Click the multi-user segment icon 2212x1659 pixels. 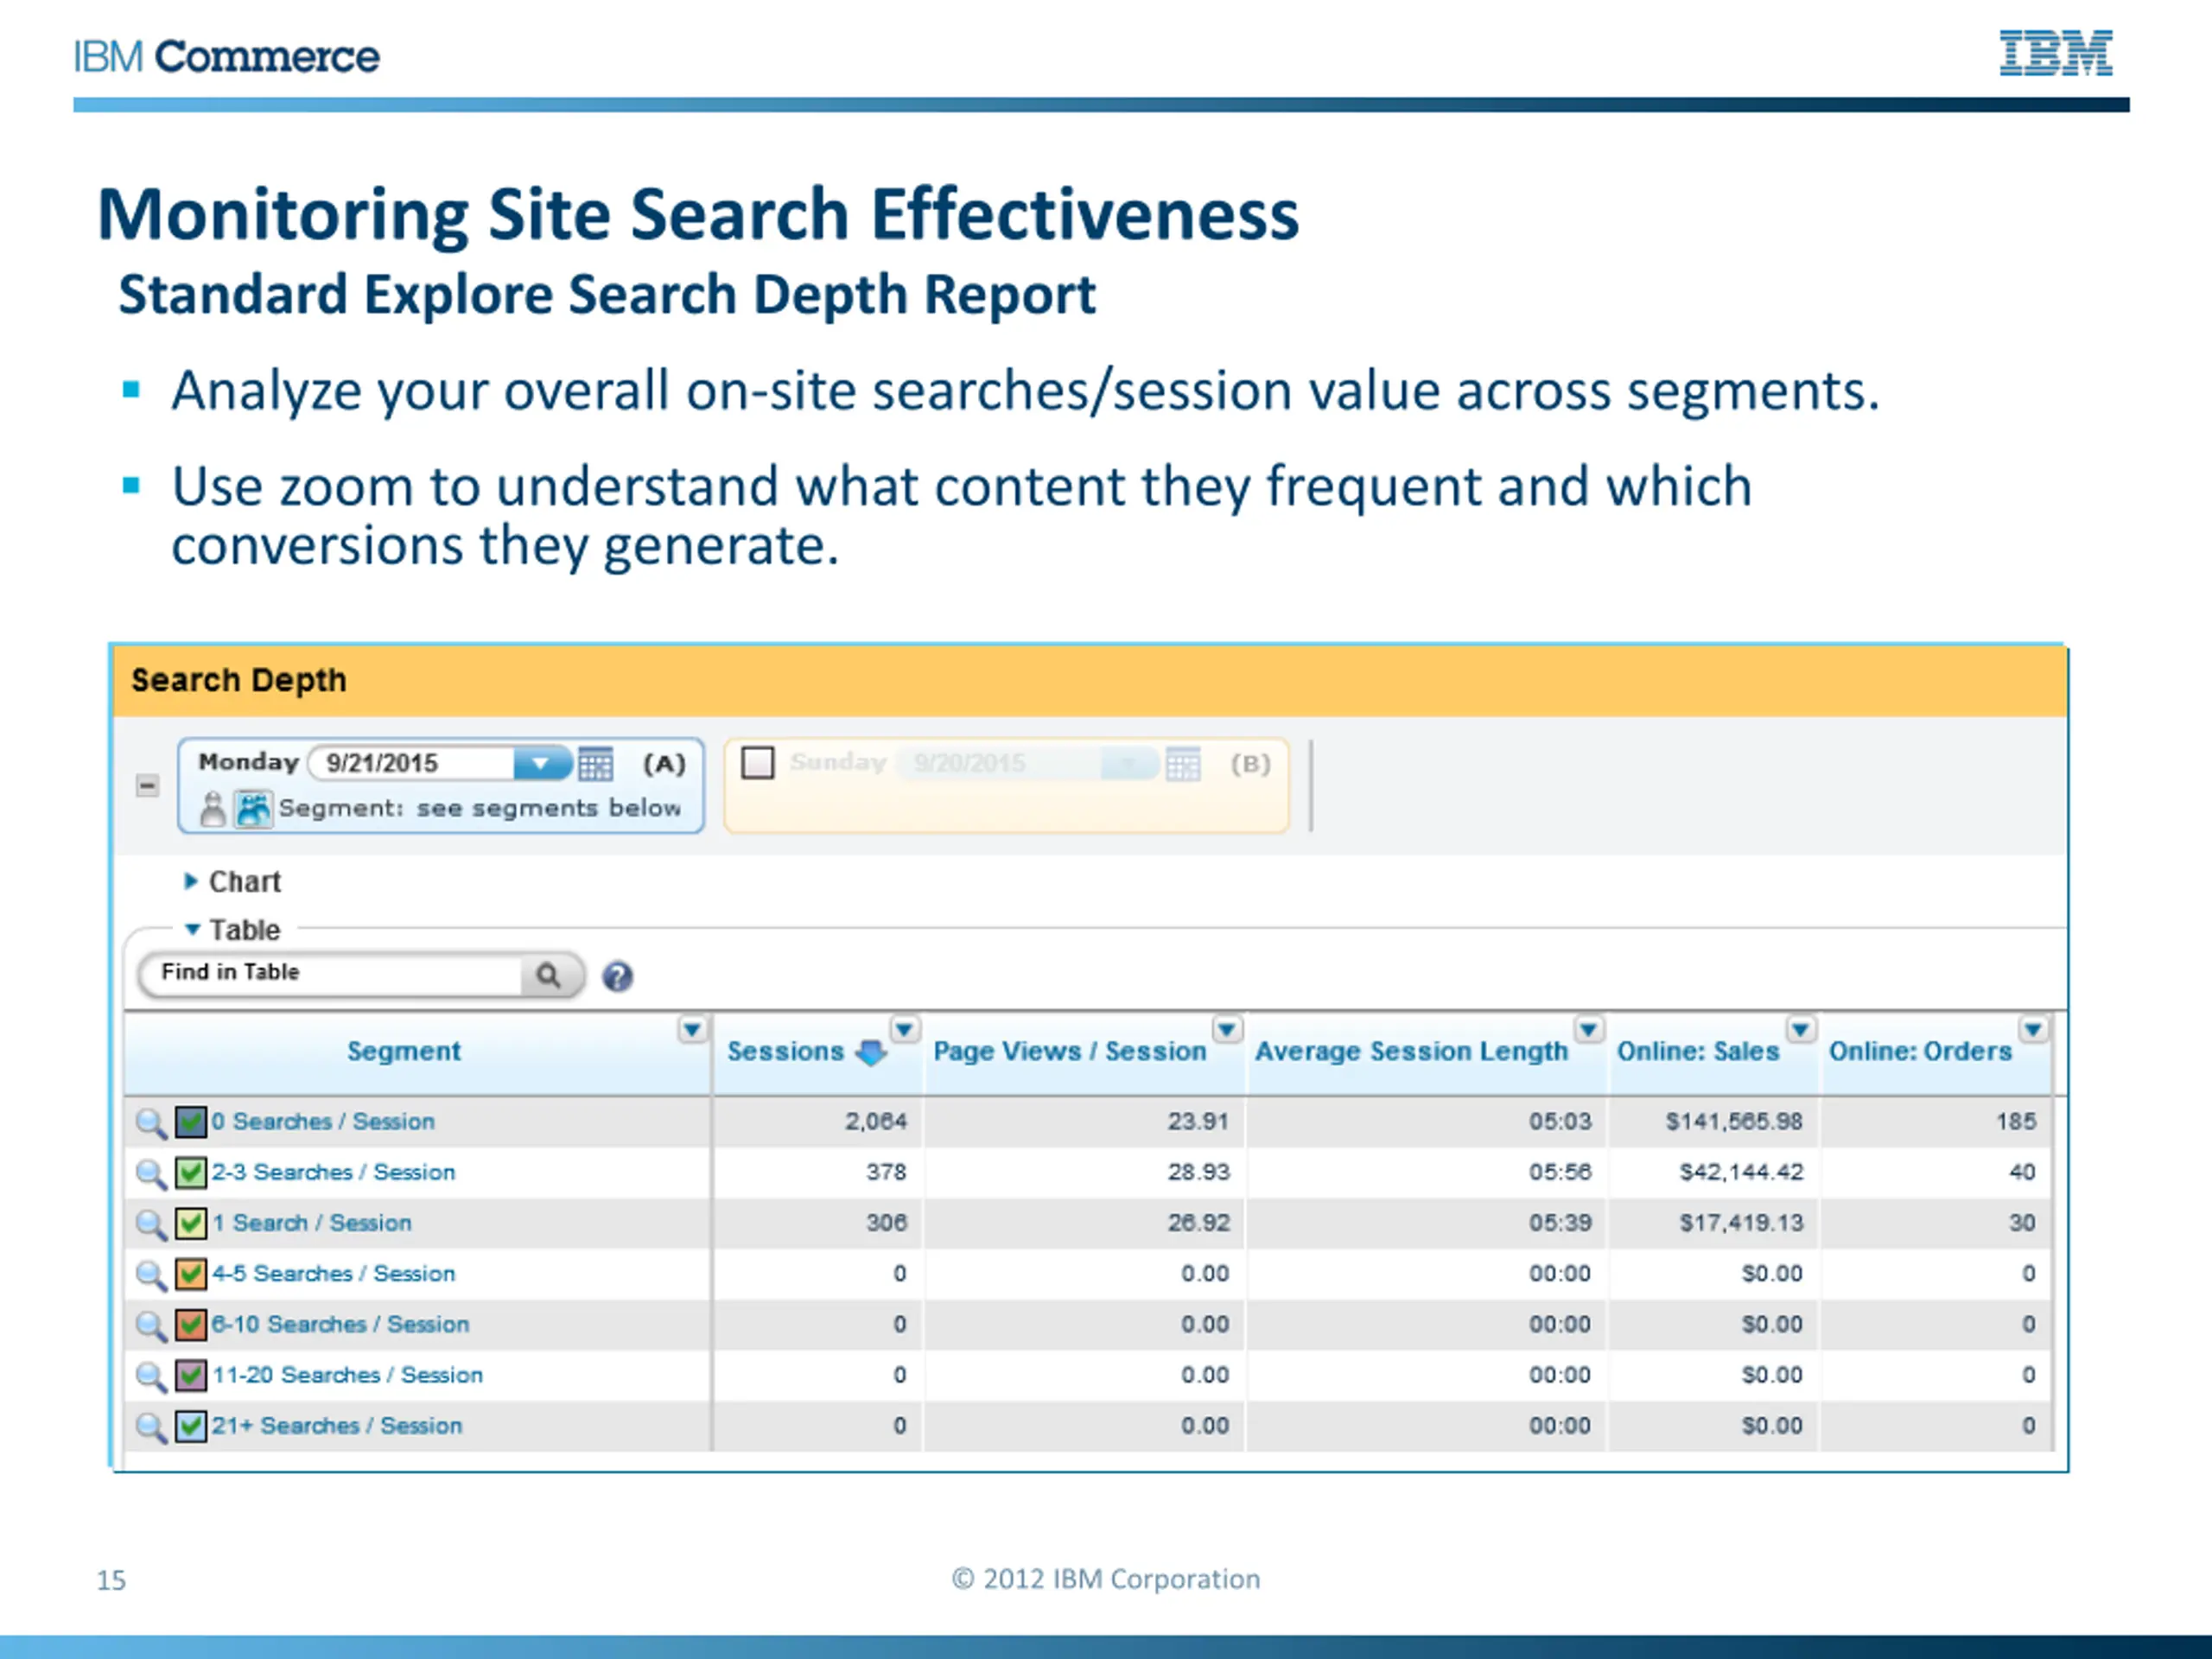252,808
